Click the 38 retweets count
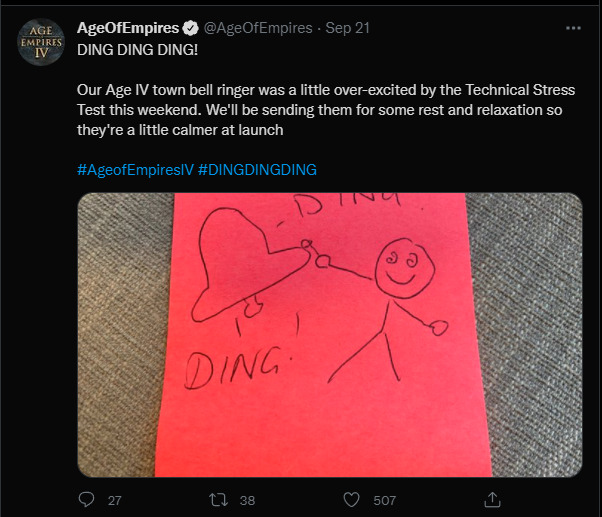The height and width of the screenshot is (517, 602). click(248, 499)
